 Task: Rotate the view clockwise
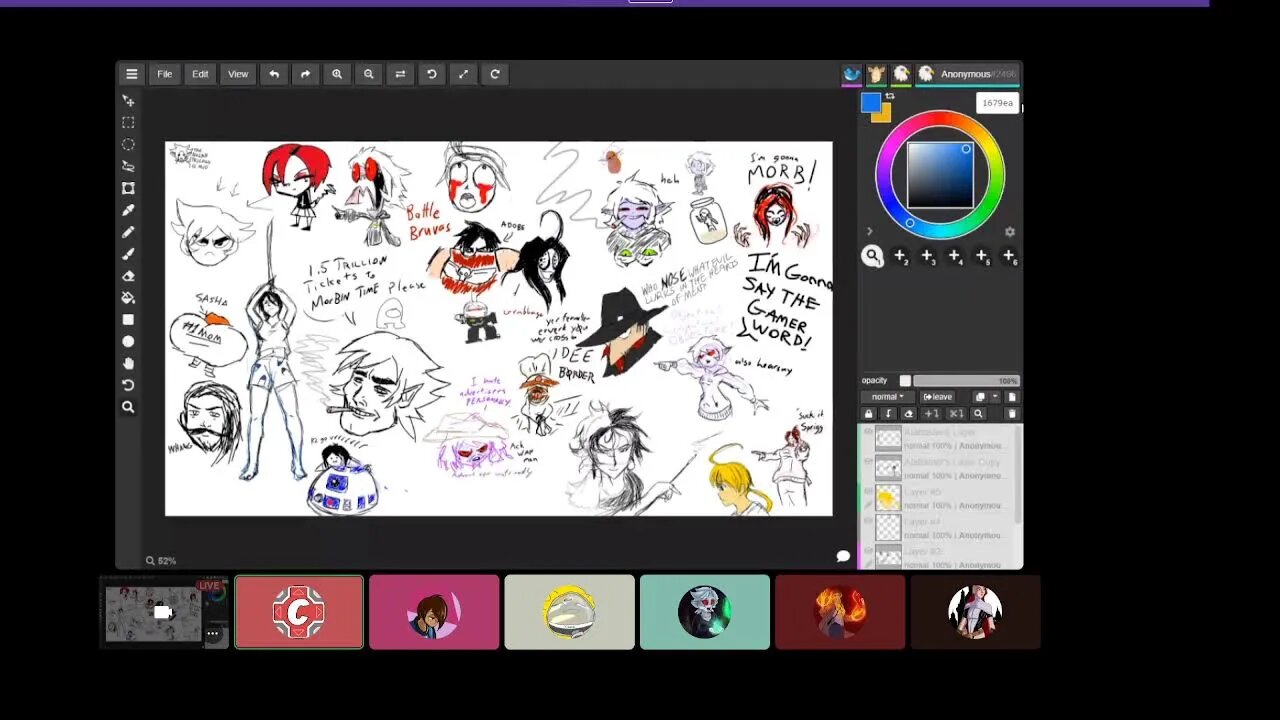(x=495, y=74)
